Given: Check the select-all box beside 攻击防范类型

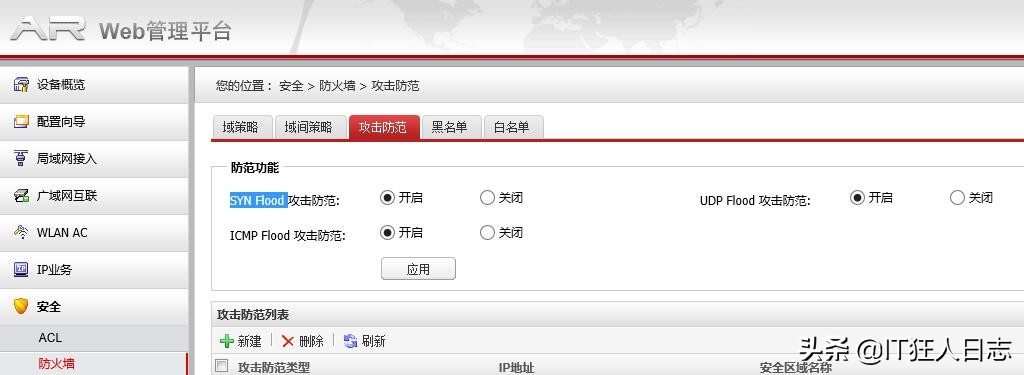Looking at the screenshot, I should (x=222, y=366).
